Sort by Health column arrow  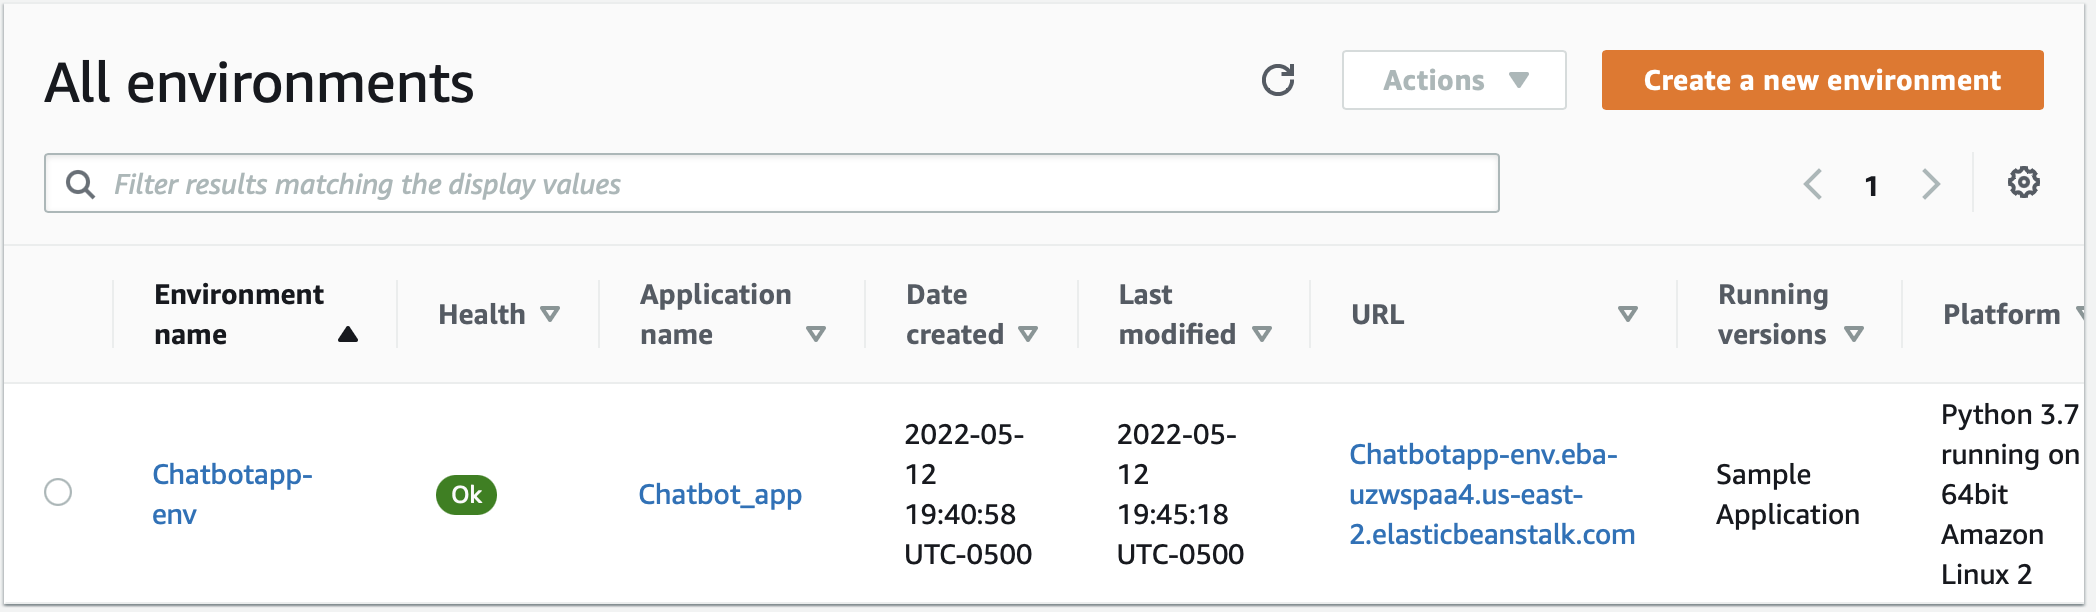click(550, 314)
